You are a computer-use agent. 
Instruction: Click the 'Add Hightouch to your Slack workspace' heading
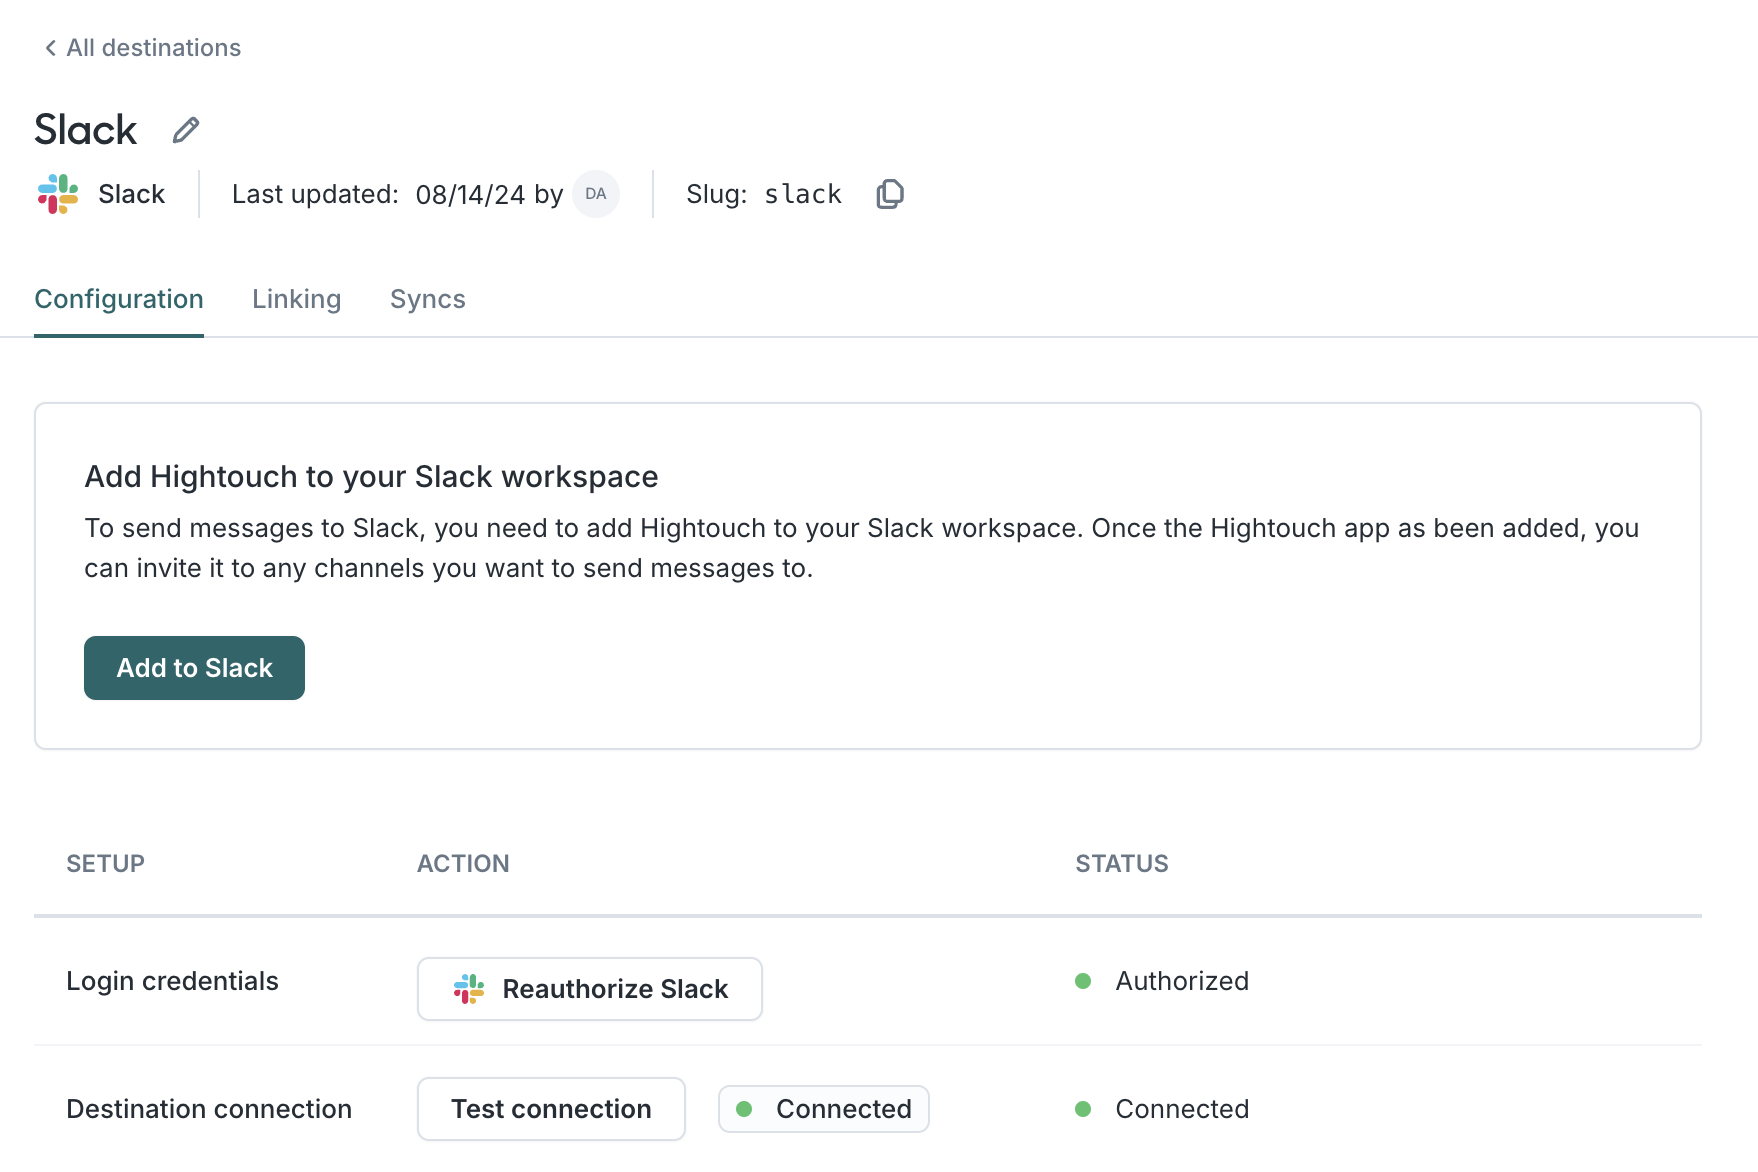371,477
